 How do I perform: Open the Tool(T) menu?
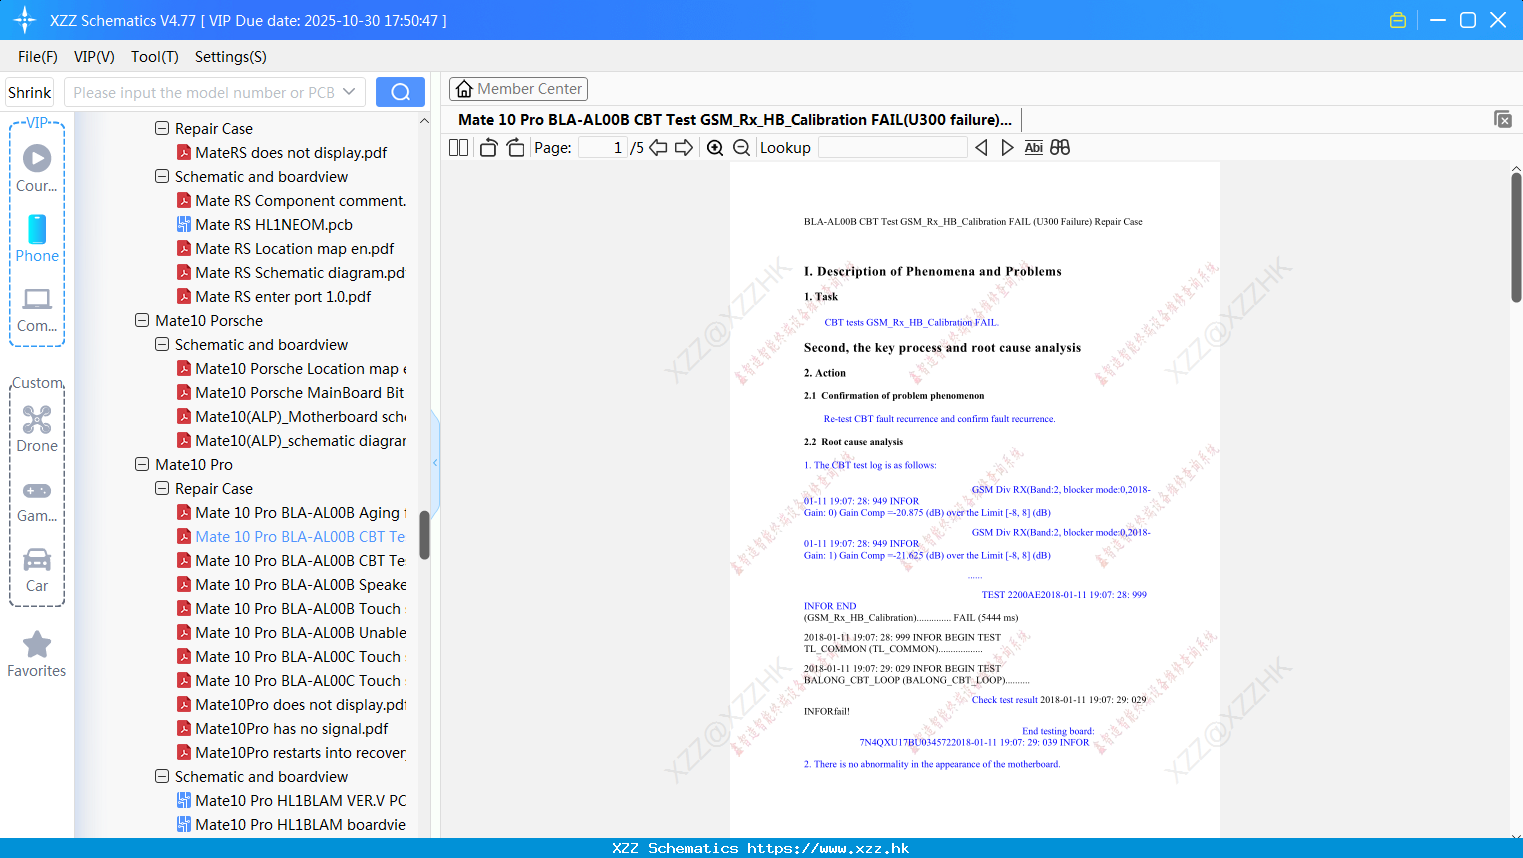tap(155, 57)
